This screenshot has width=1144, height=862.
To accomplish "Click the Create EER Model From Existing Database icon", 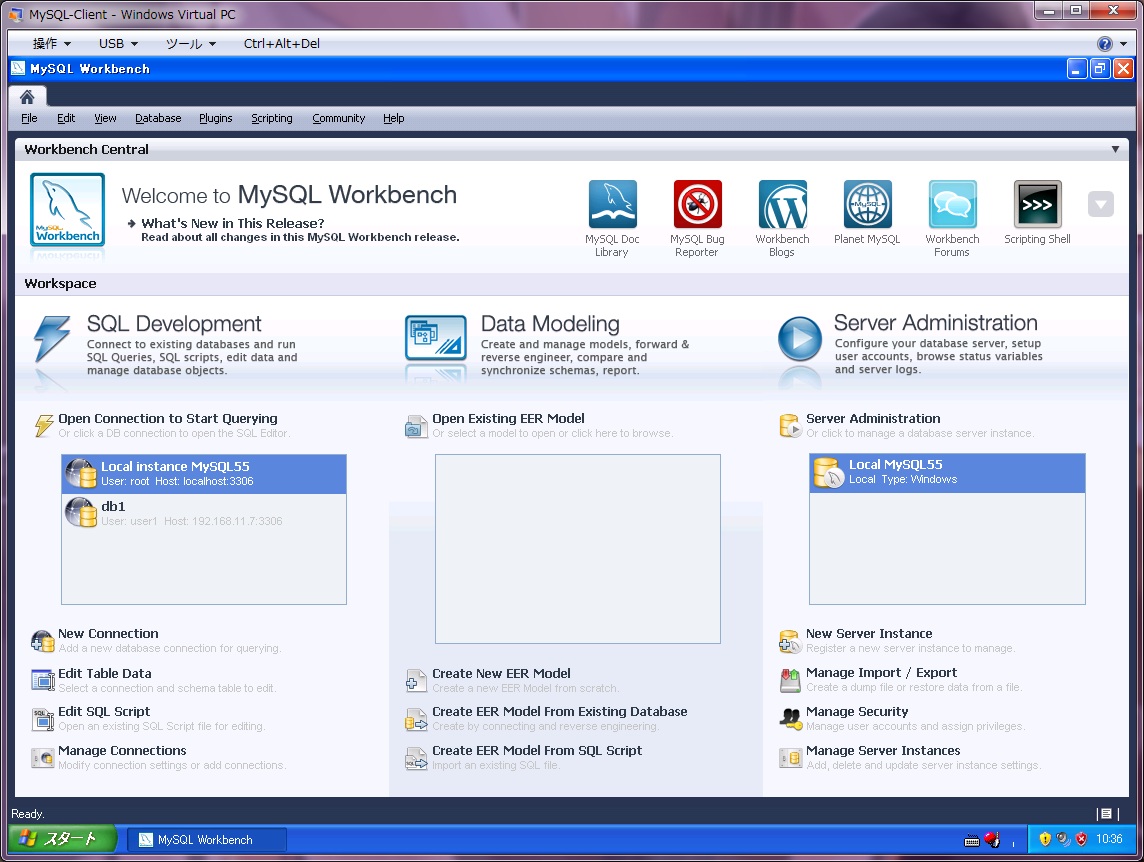I will 416,719.
